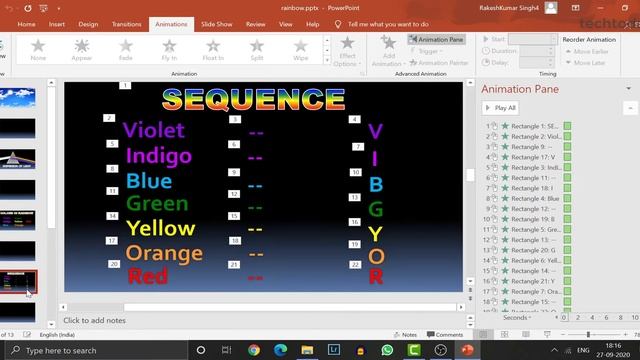Screen dimensions: 640x360
Task: Open the Slide Show tab
Action: point(216,24)
